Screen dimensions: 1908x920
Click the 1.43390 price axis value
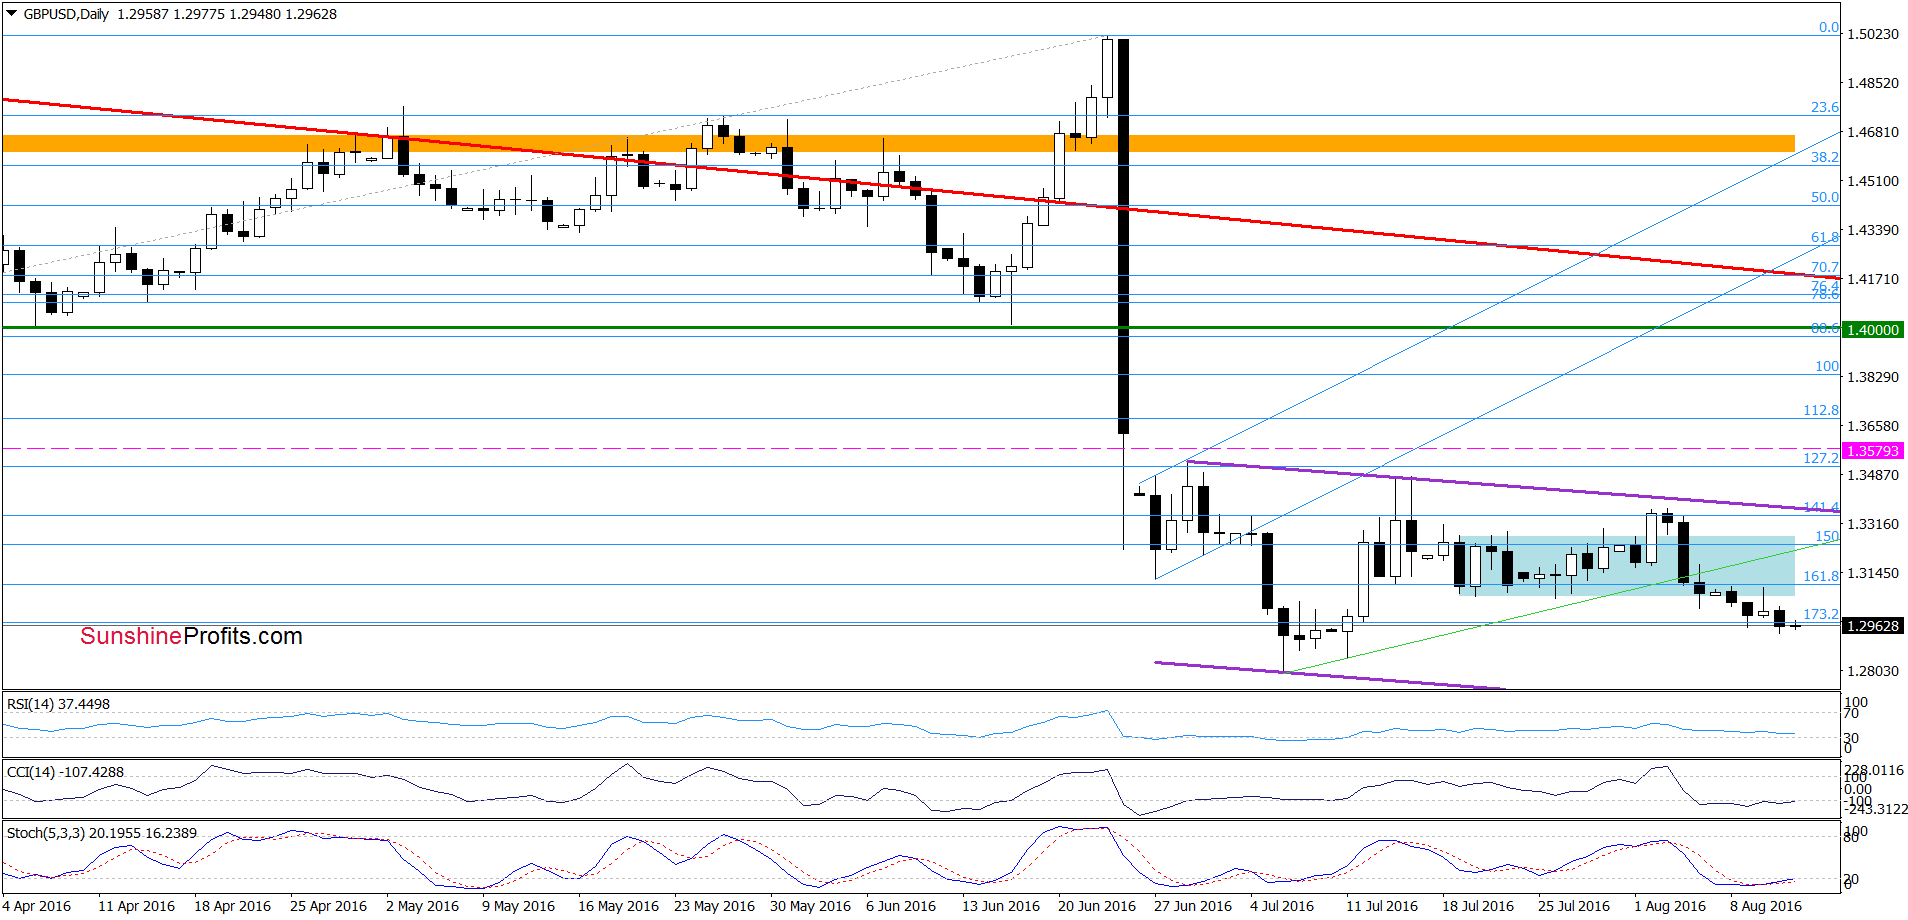click(x=1872, y=230)
